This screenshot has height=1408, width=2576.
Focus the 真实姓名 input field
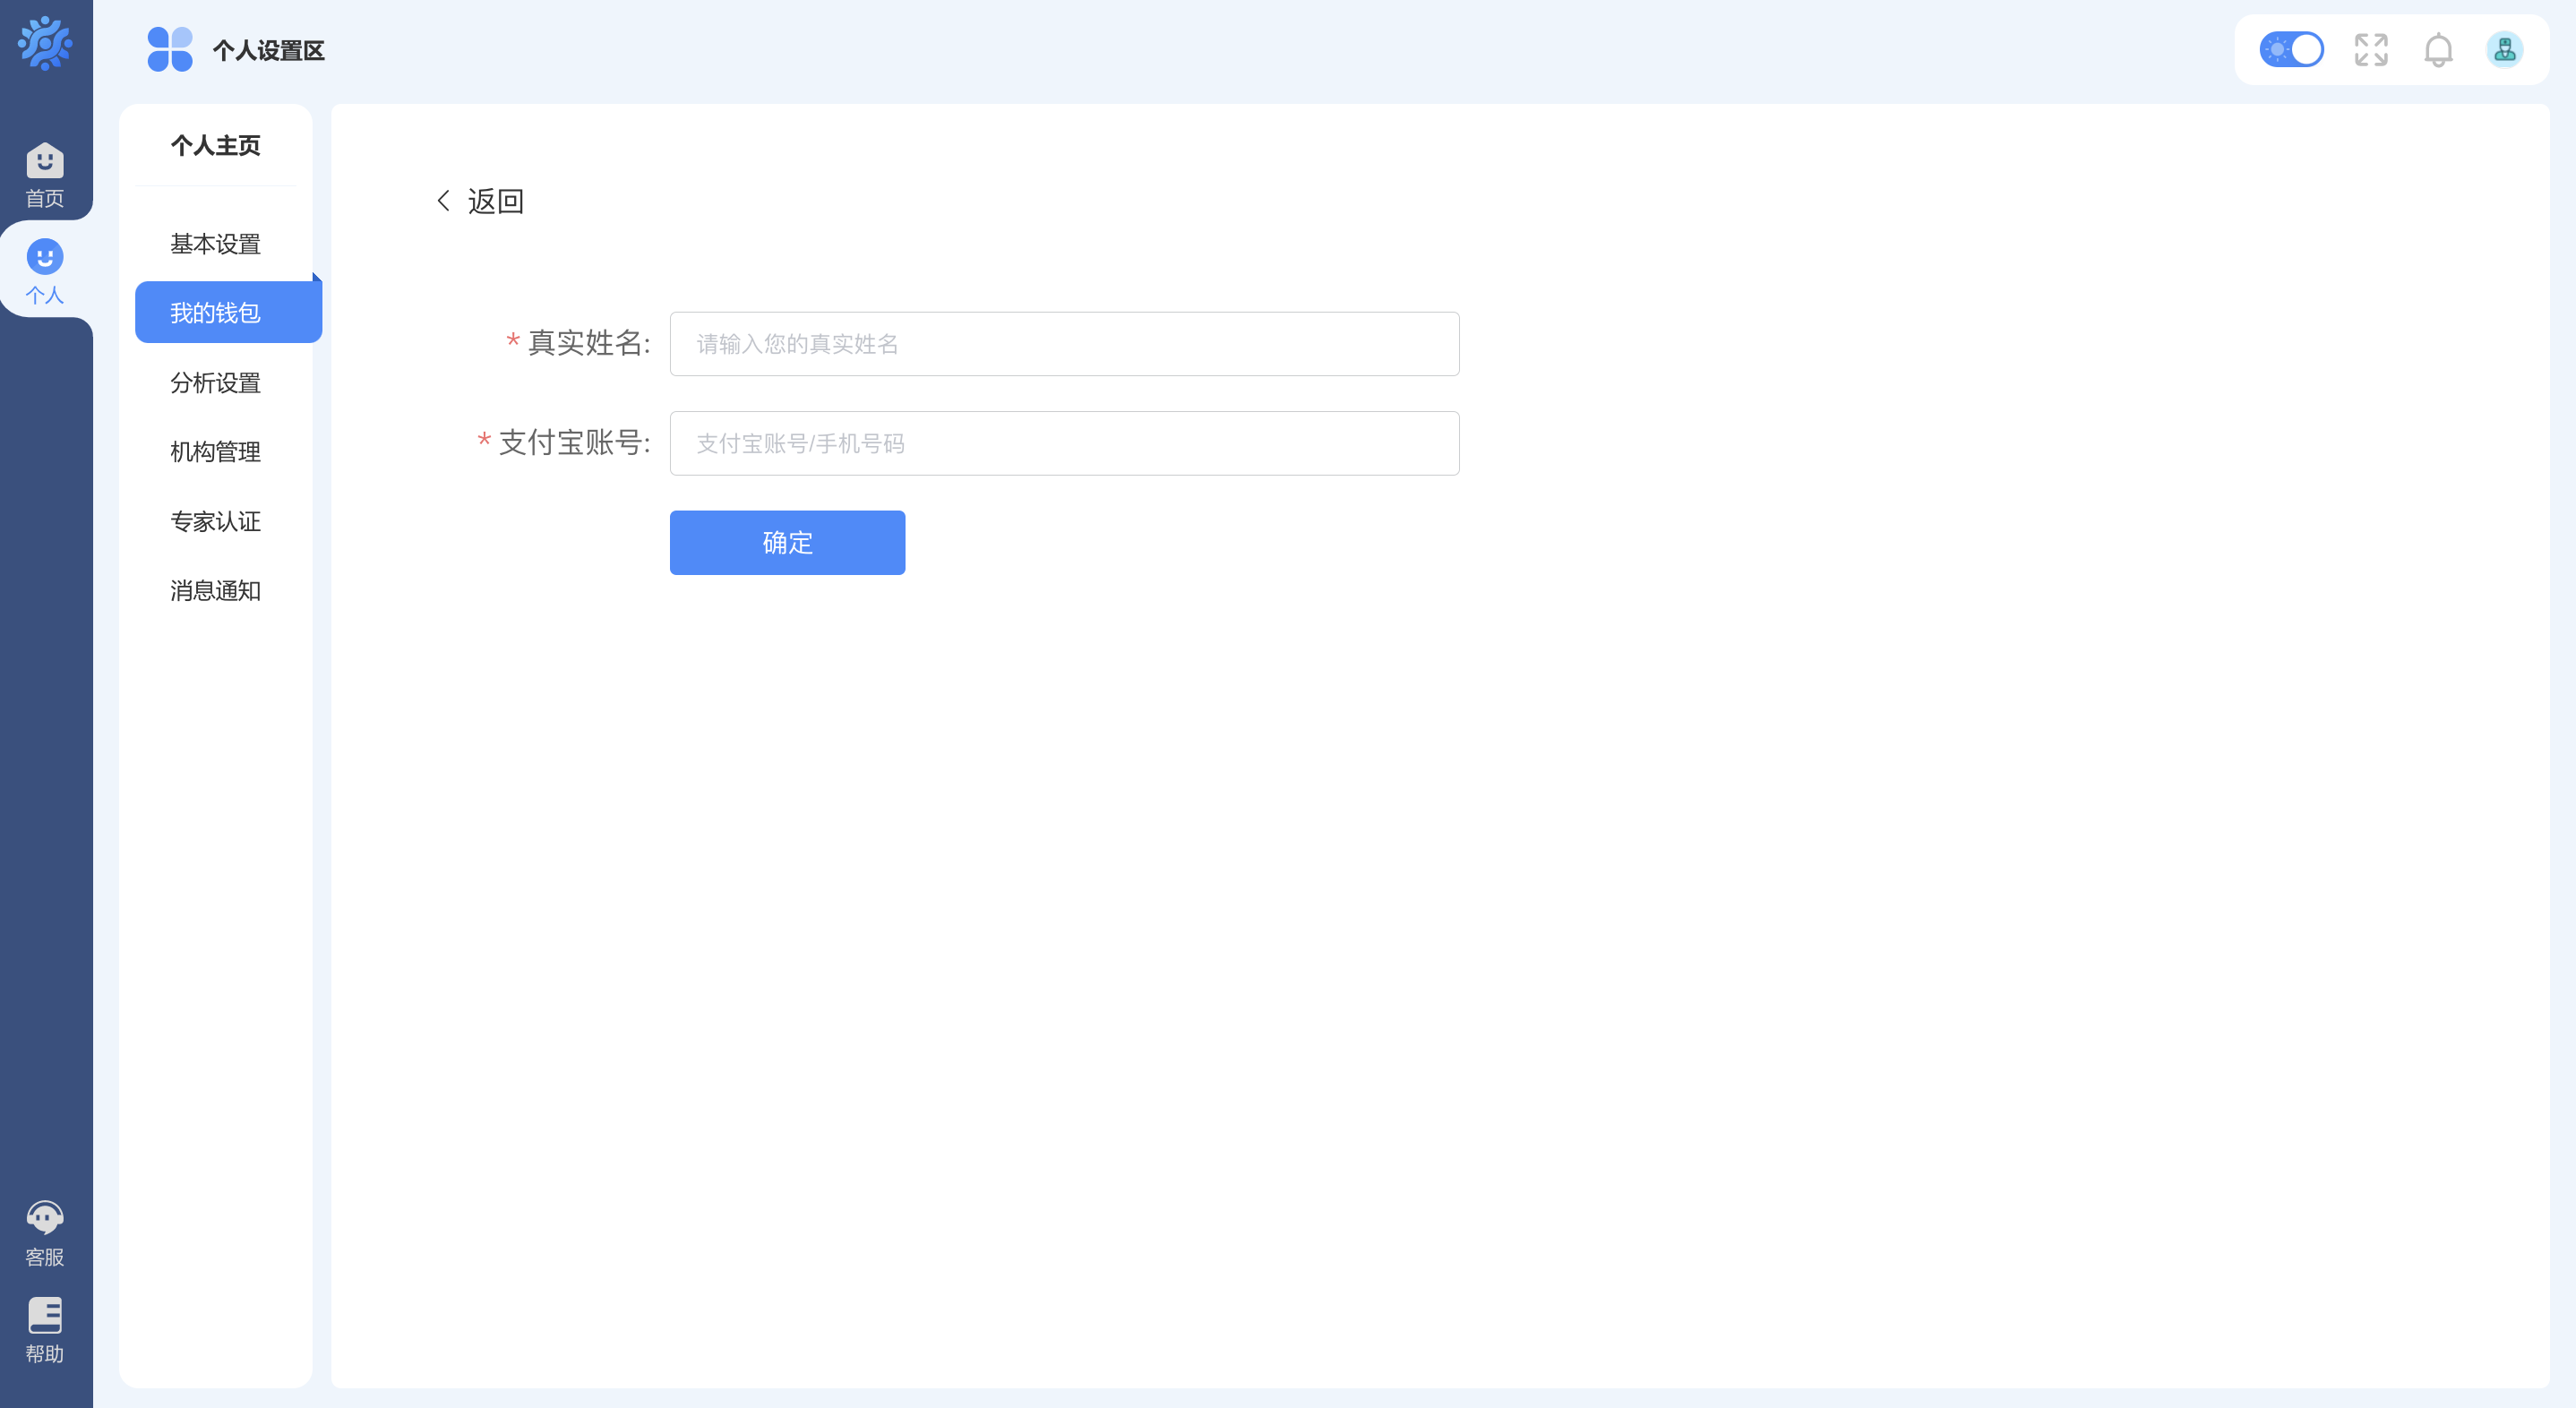tap(1064, 344)
